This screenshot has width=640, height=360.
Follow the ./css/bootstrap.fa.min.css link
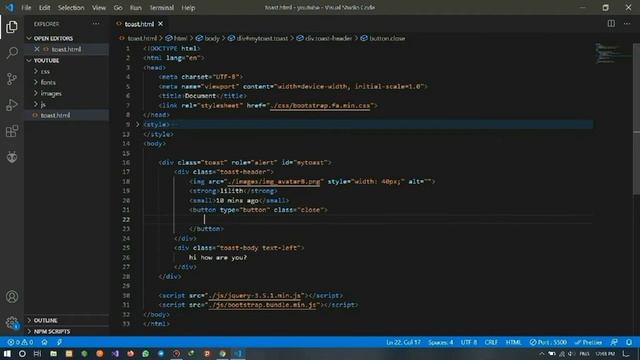click(x=320, y=105)
